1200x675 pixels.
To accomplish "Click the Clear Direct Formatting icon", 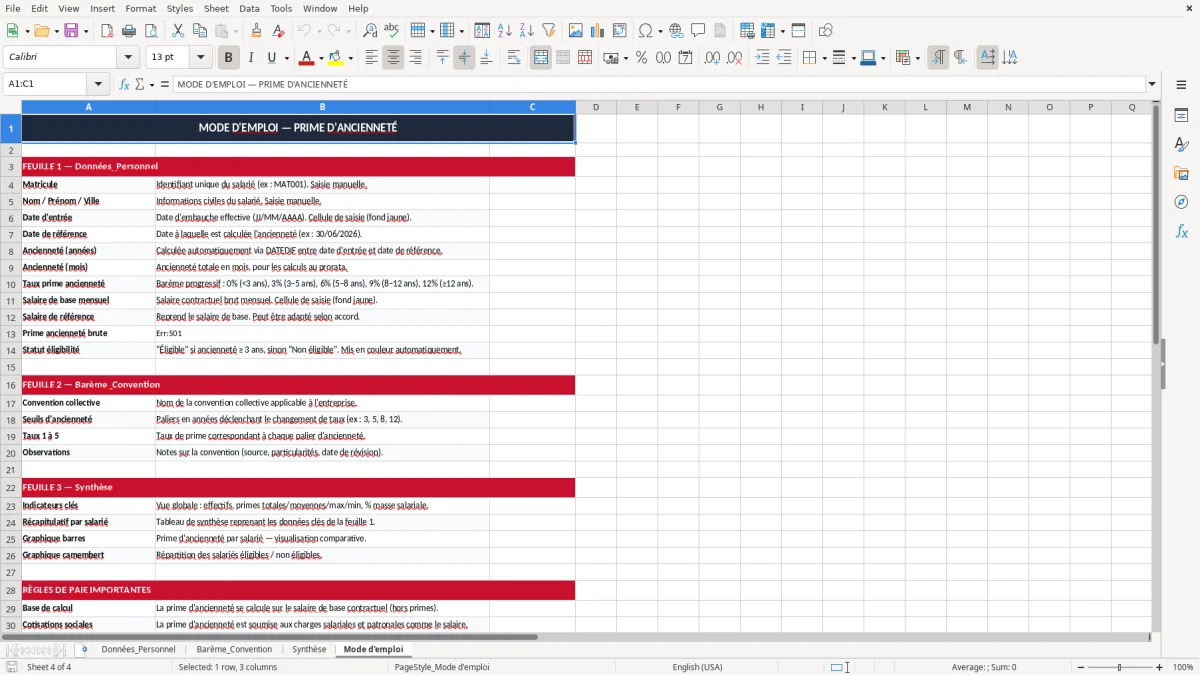I will click(278, 31).
